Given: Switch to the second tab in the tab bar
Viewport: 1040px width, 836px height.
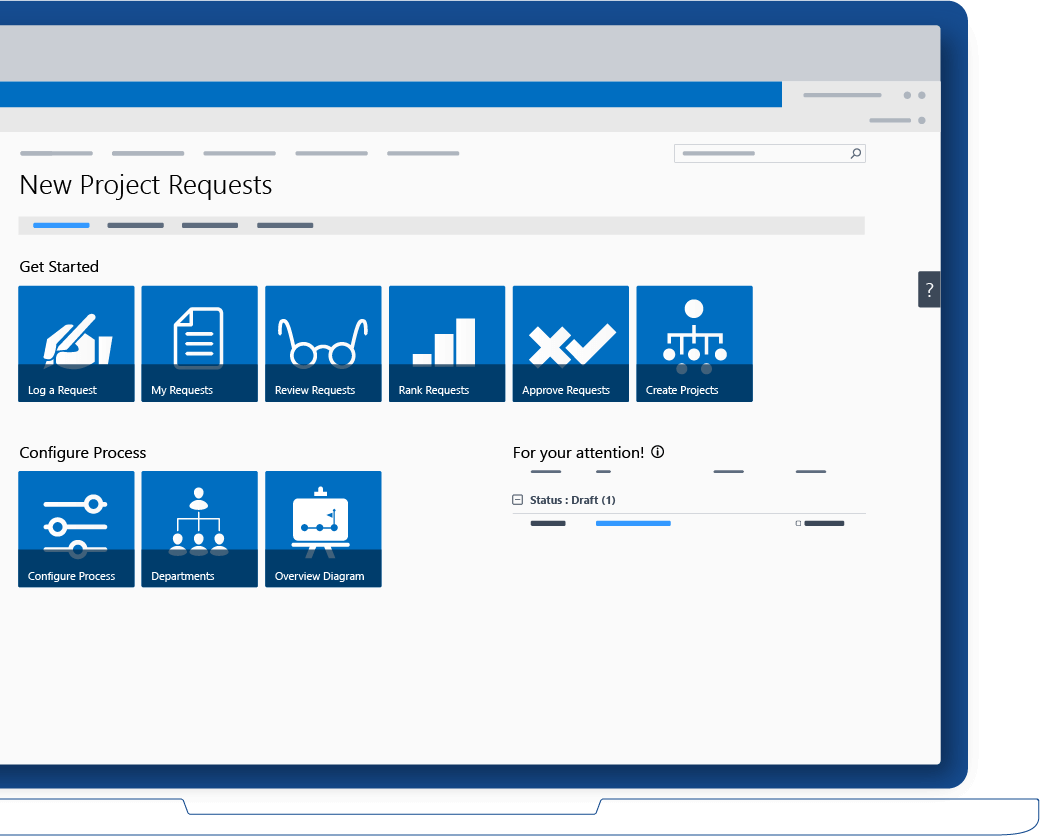Looking at the screenshot, I should click(135, 225).
